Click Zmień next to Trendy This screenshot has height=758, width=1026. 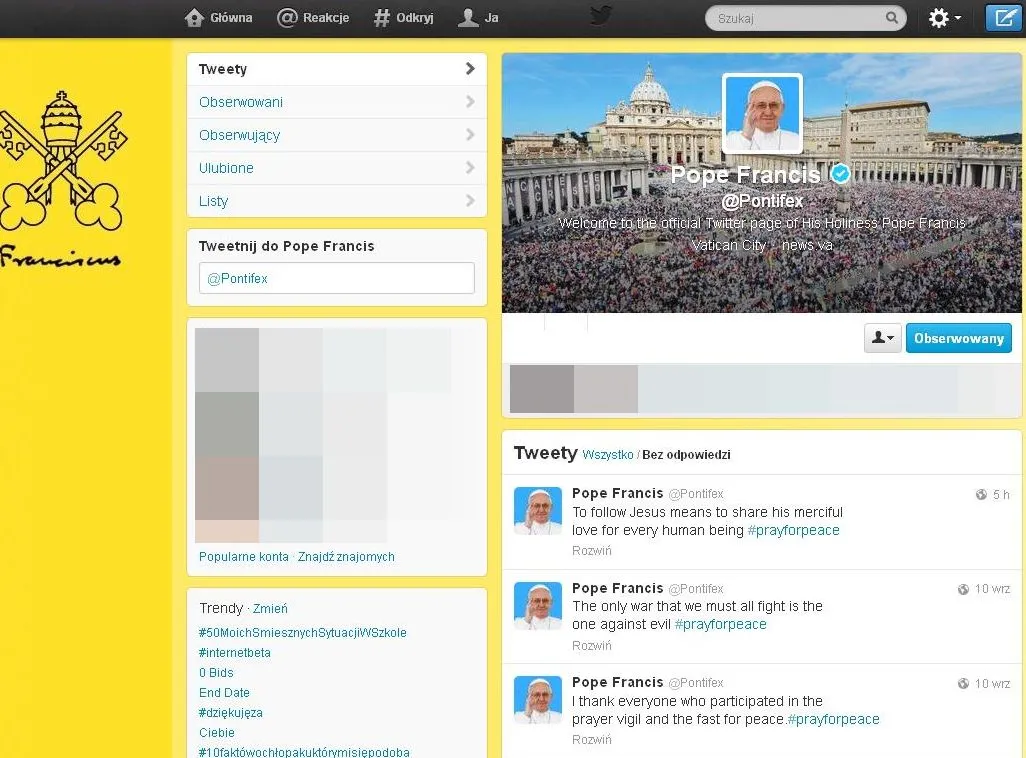[273, 608]
